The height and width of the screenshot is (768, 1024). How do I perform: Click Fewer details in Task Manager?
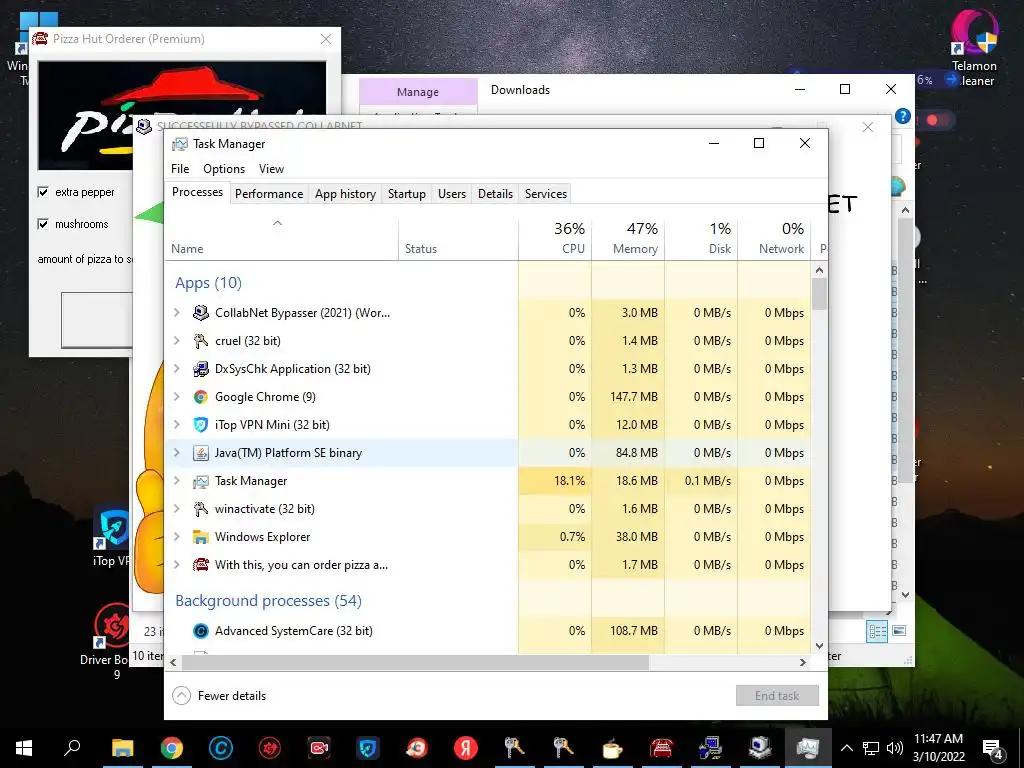[219, 696]
